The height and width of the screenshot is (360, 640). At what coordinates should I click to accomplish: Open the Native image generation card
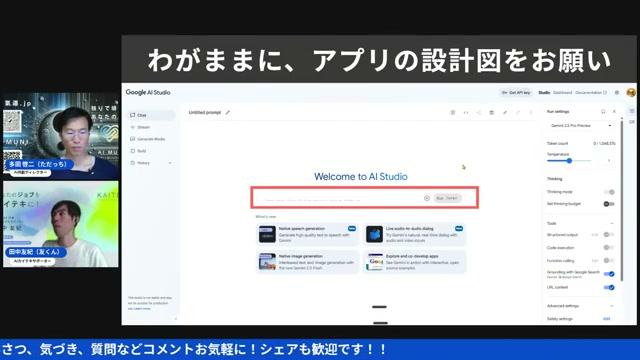[x=308, y=262]
